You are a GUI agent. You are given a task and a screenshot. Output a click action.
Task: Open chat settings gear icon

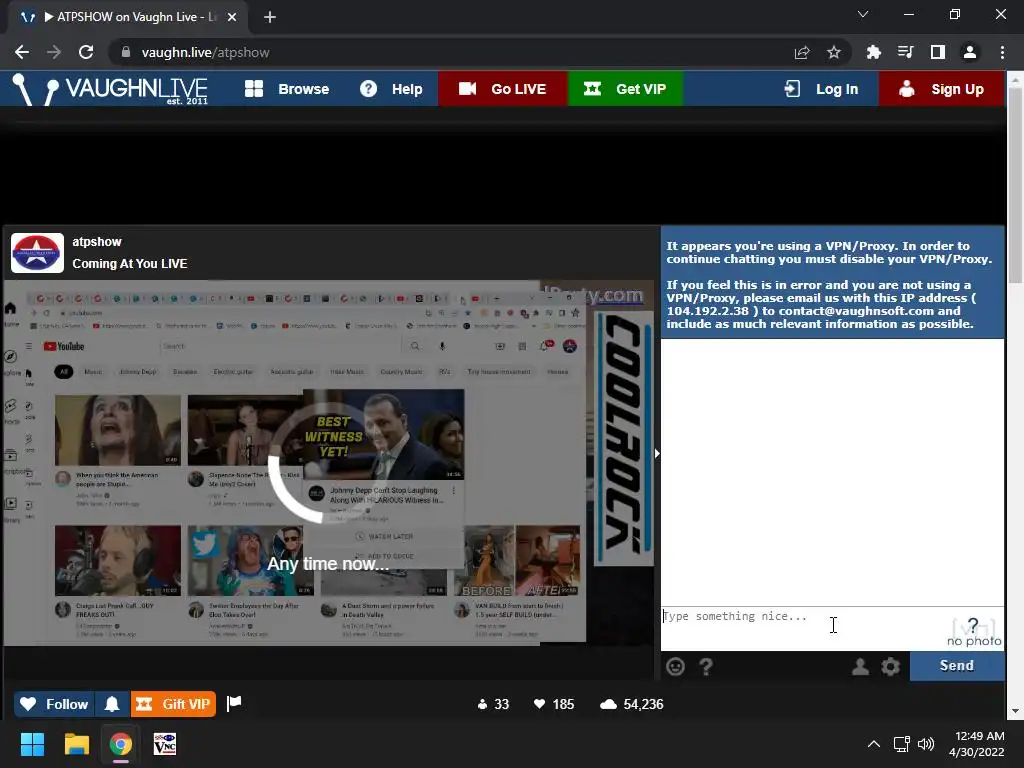click(x=890, y=666)
